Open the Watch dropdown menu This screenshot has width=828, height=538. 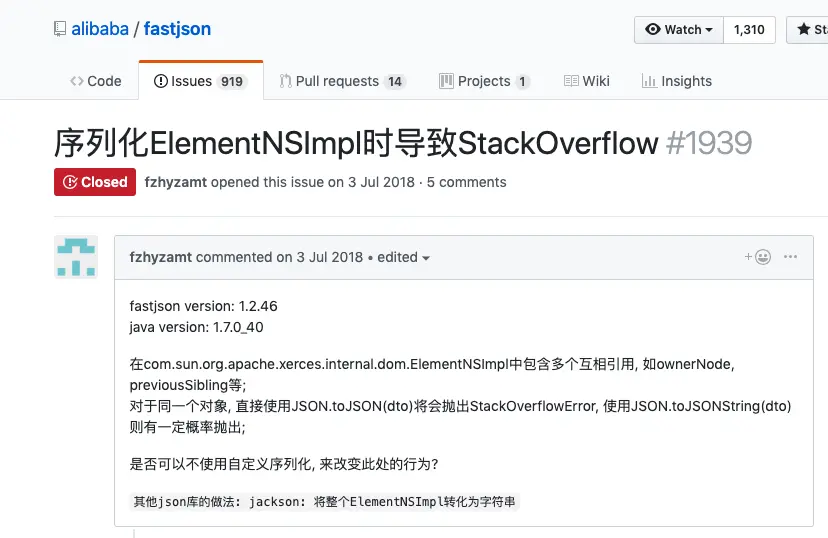click(x=679, y=30)
